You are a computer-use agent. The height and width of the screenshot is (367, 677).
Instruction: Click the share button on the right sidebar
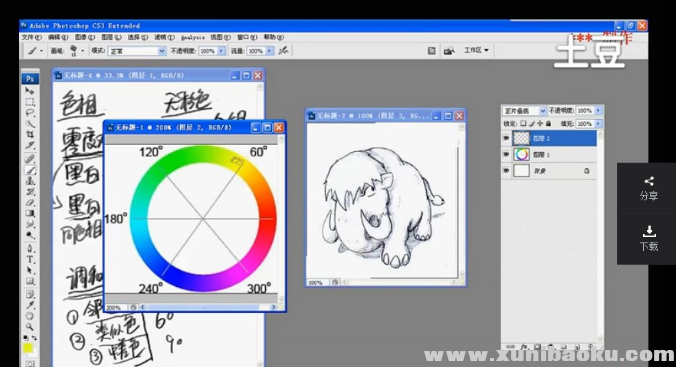click(649, 188)
